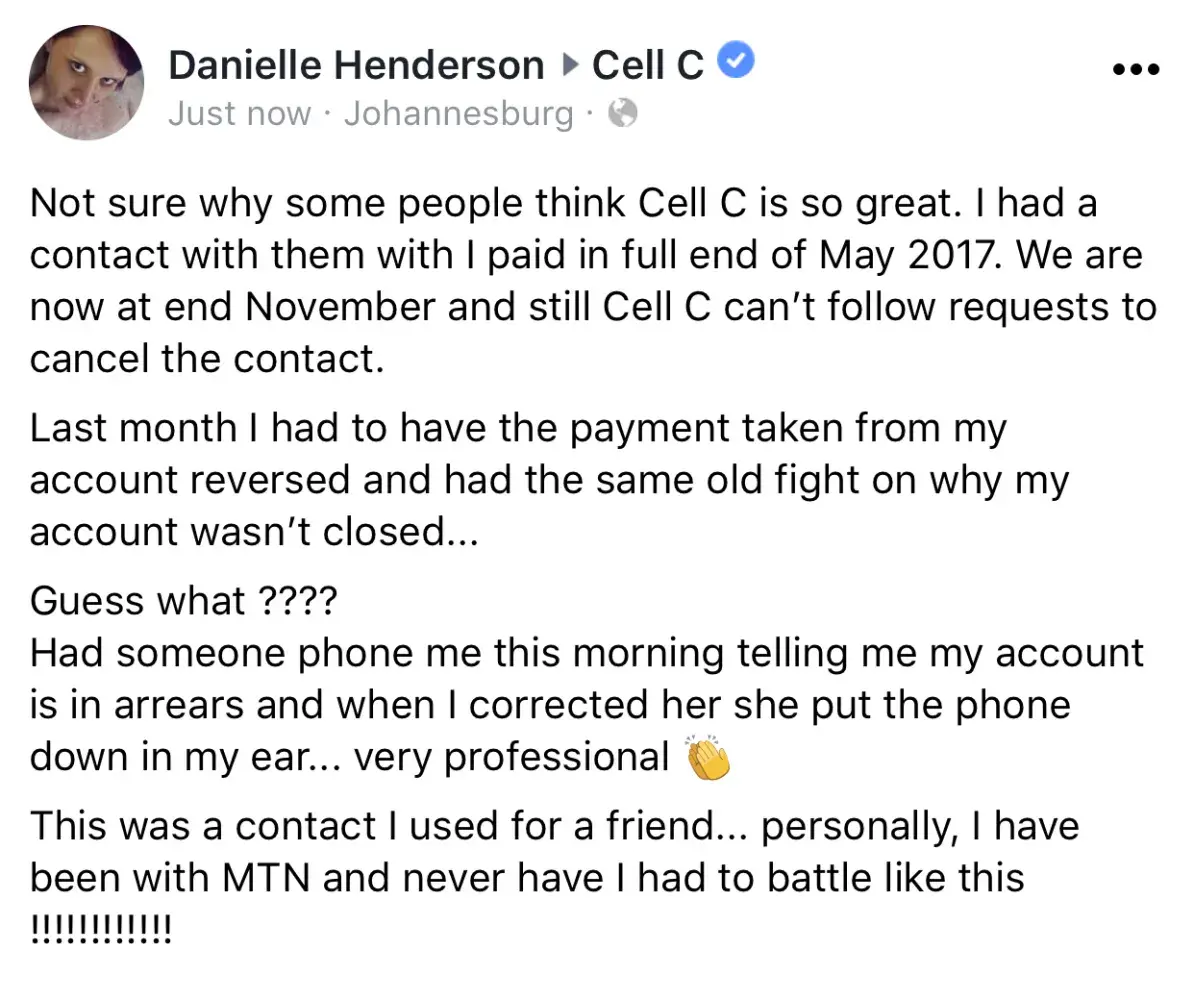This screenshot has height=1000, width=1194.
Task: Click the row of exclamation marks
Action: 101,929
